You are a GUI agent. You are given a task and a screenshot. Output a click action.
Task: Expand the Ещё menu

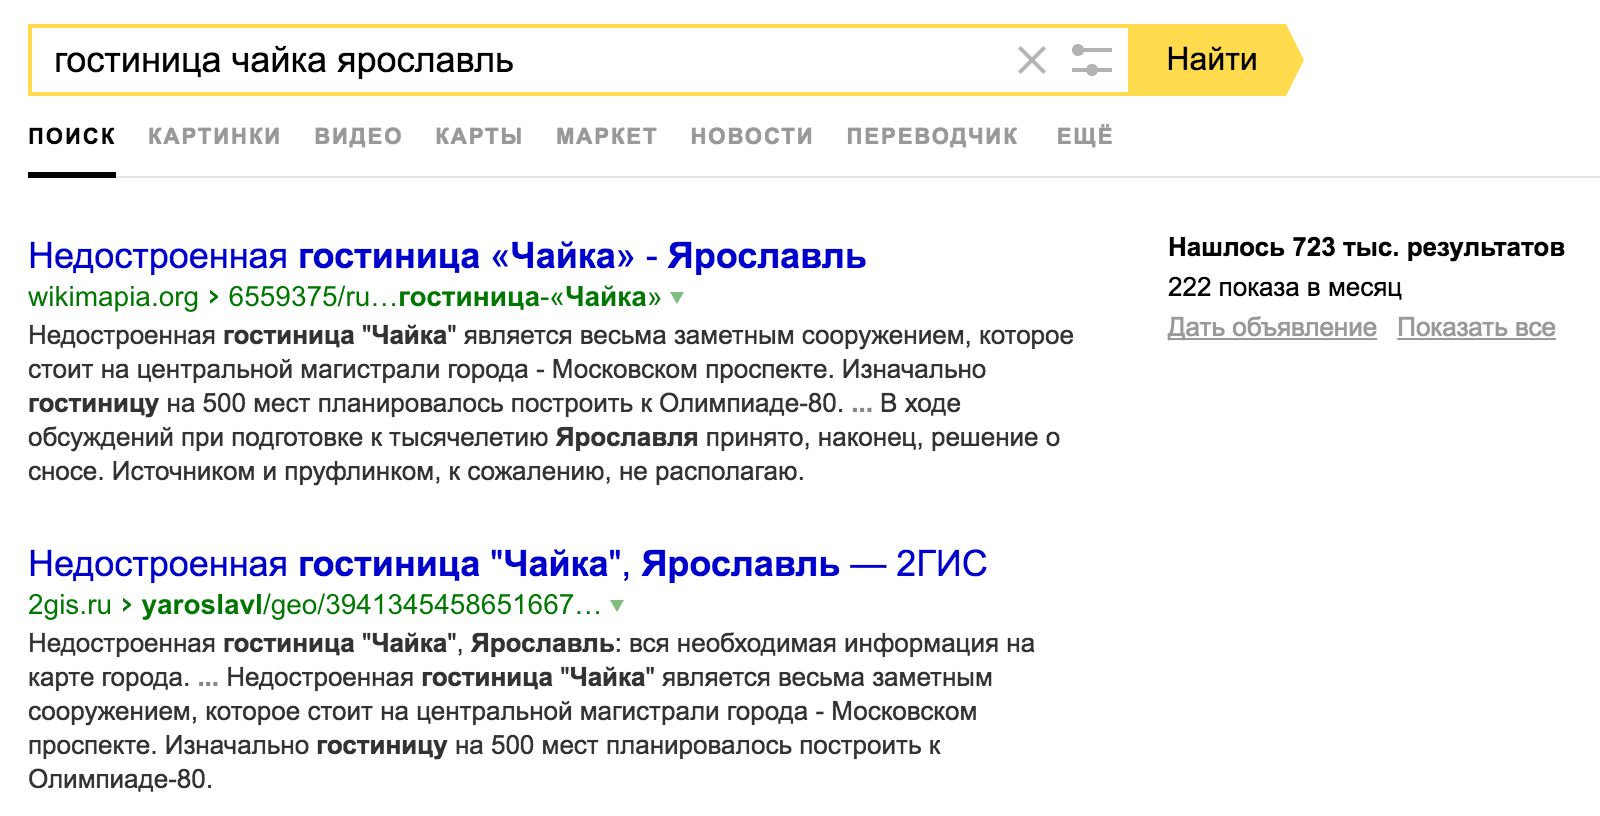pyautogui.click(x=1085, y=136)
